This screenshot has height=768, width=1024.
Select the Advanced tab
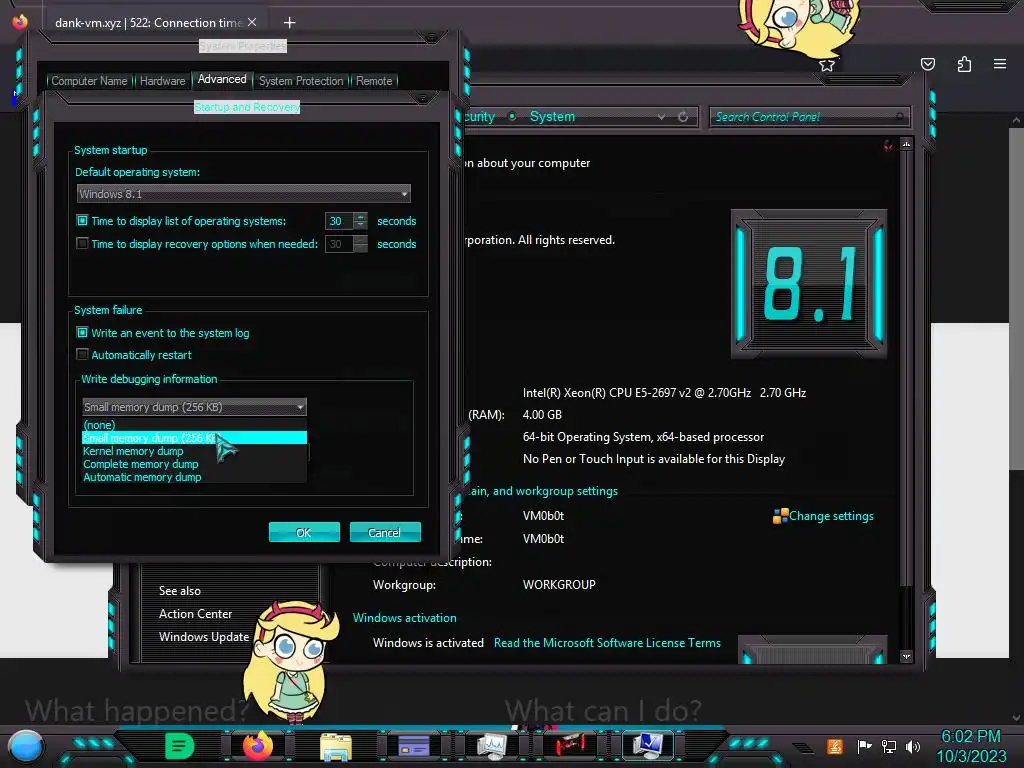point(222,79)
